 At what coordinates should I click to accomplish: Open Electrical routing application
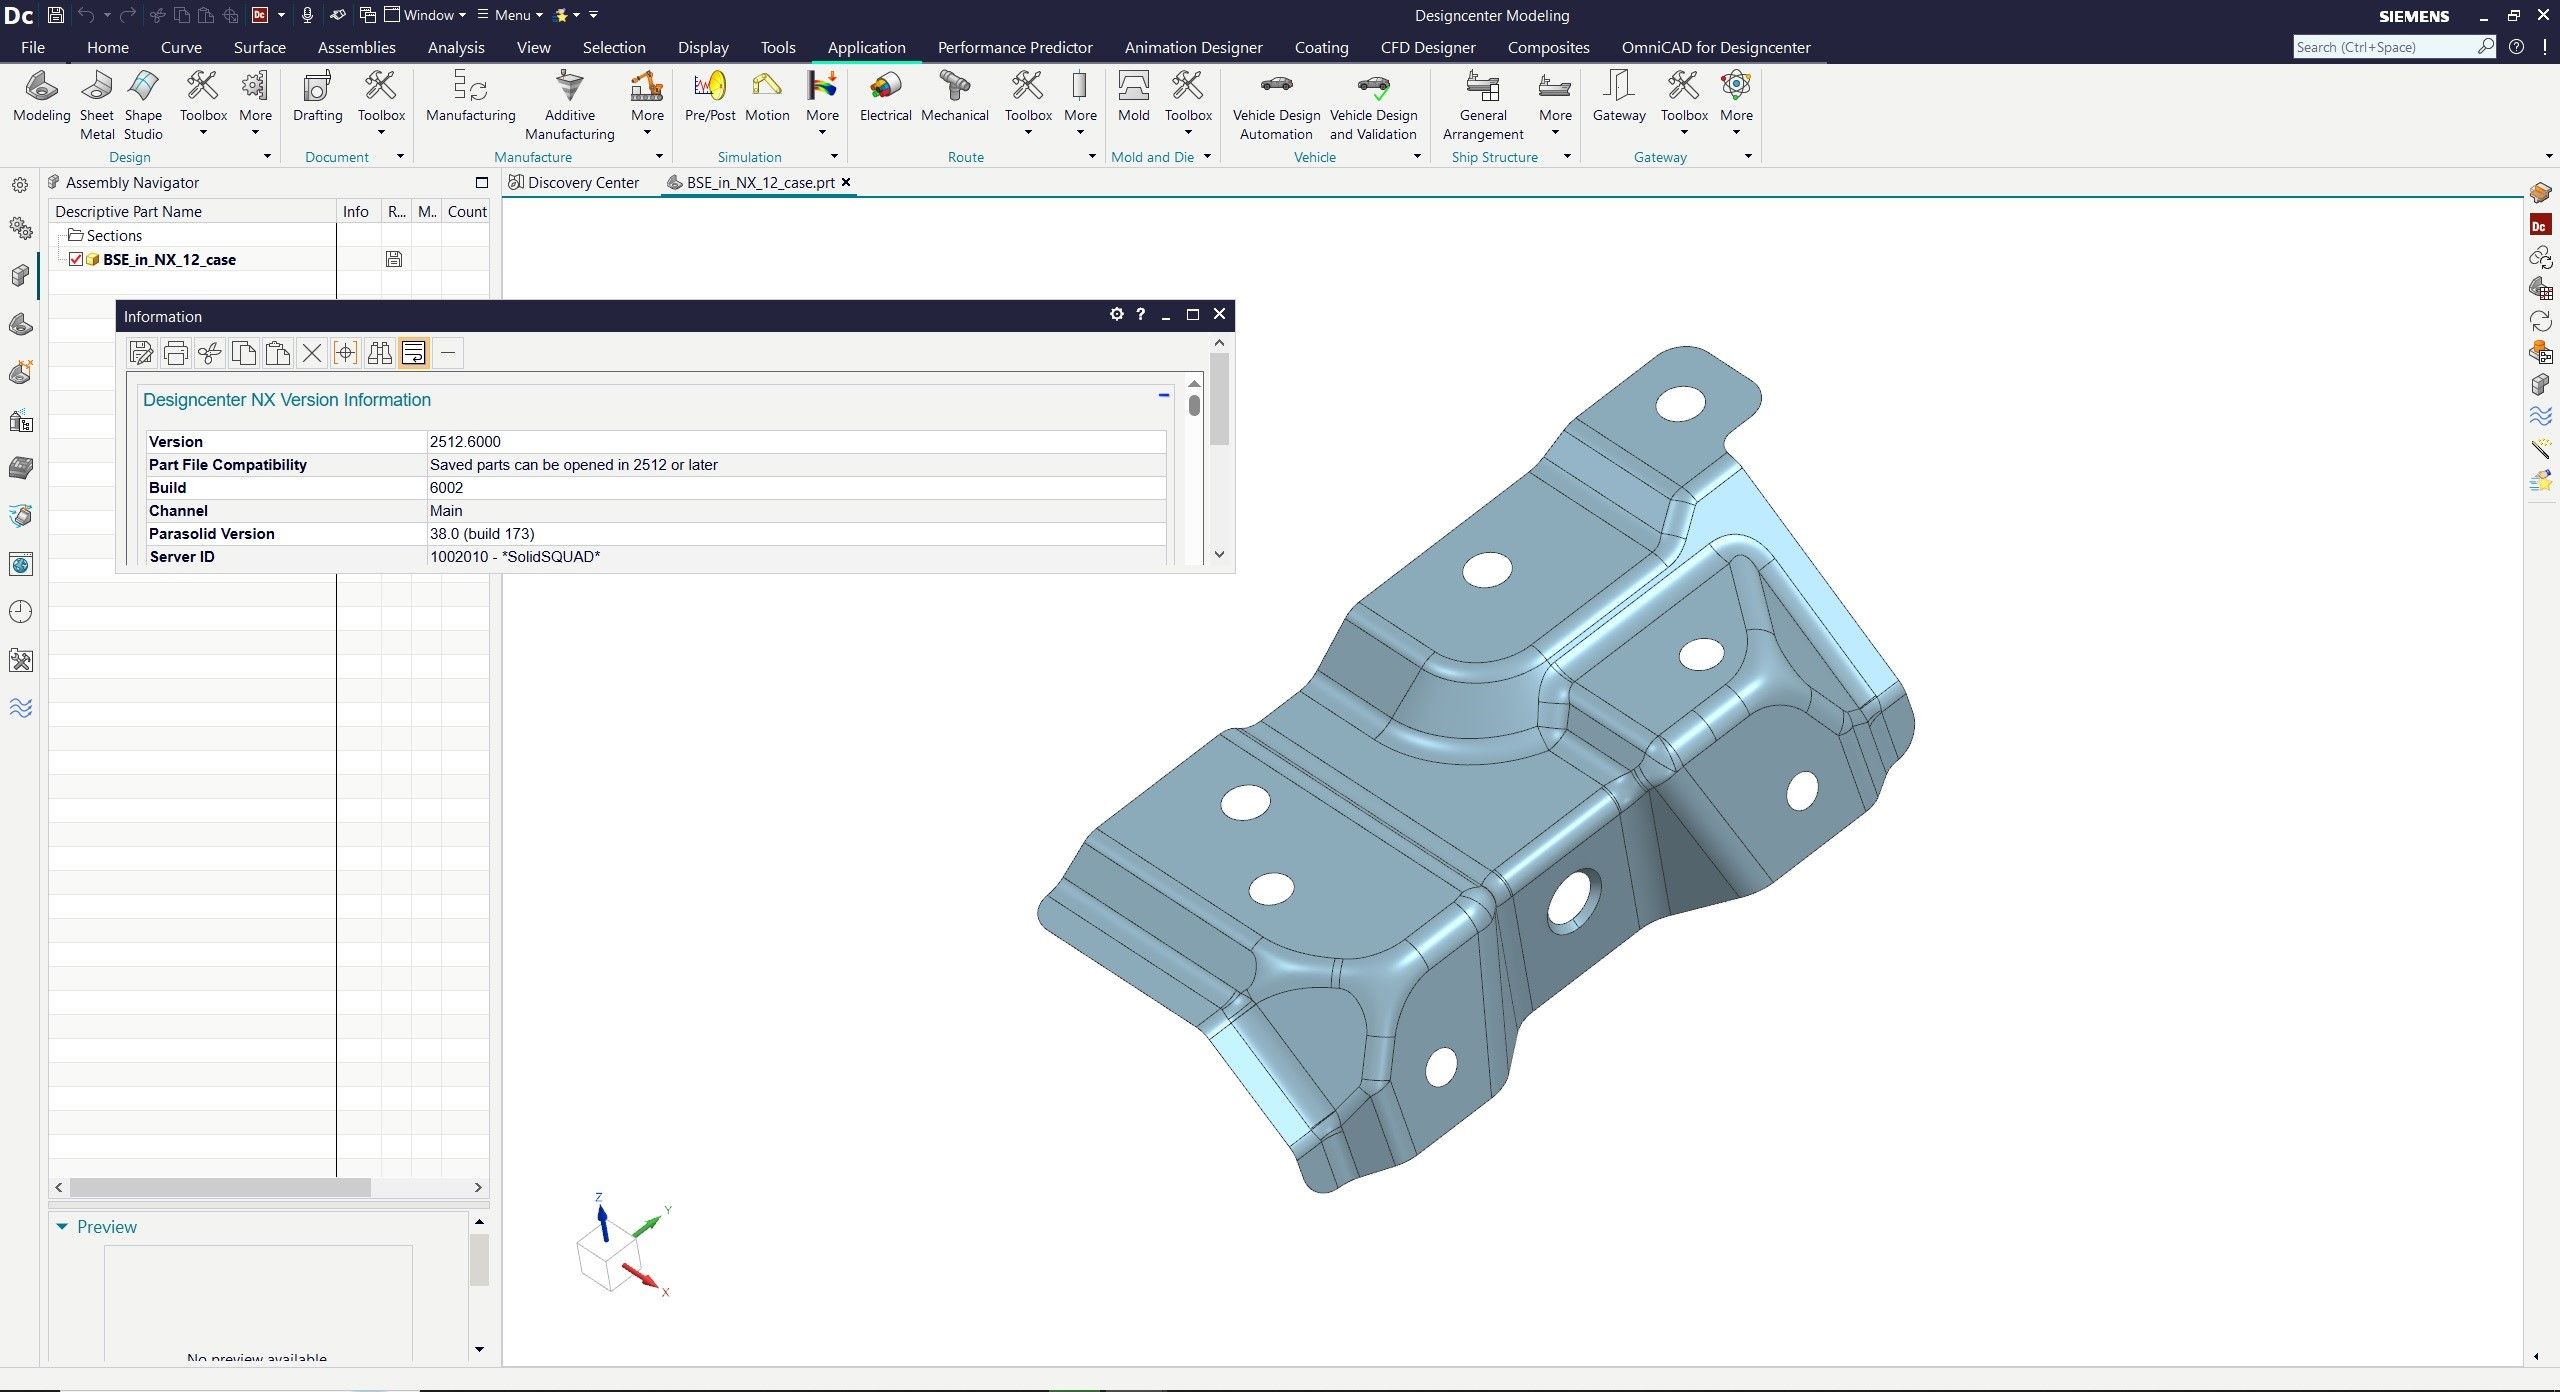[x=885, y=97]
